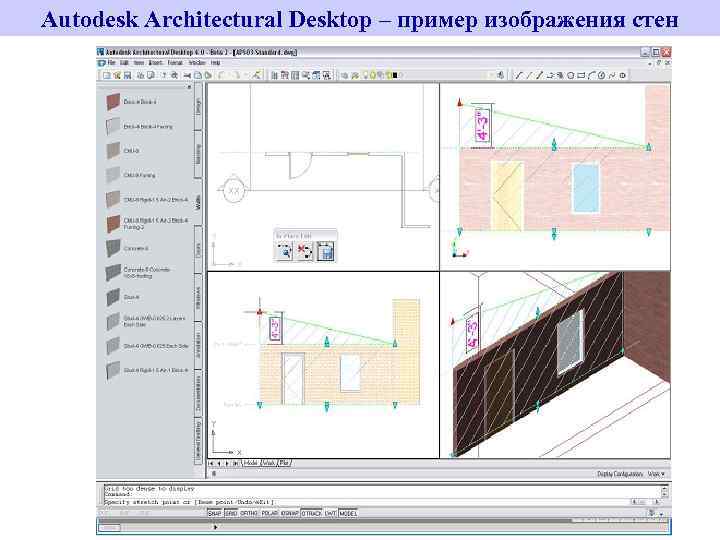The width and height of the screenshot is (720, 540).
Task: Select the Line draw tool
Action: [x=519, y=75]
